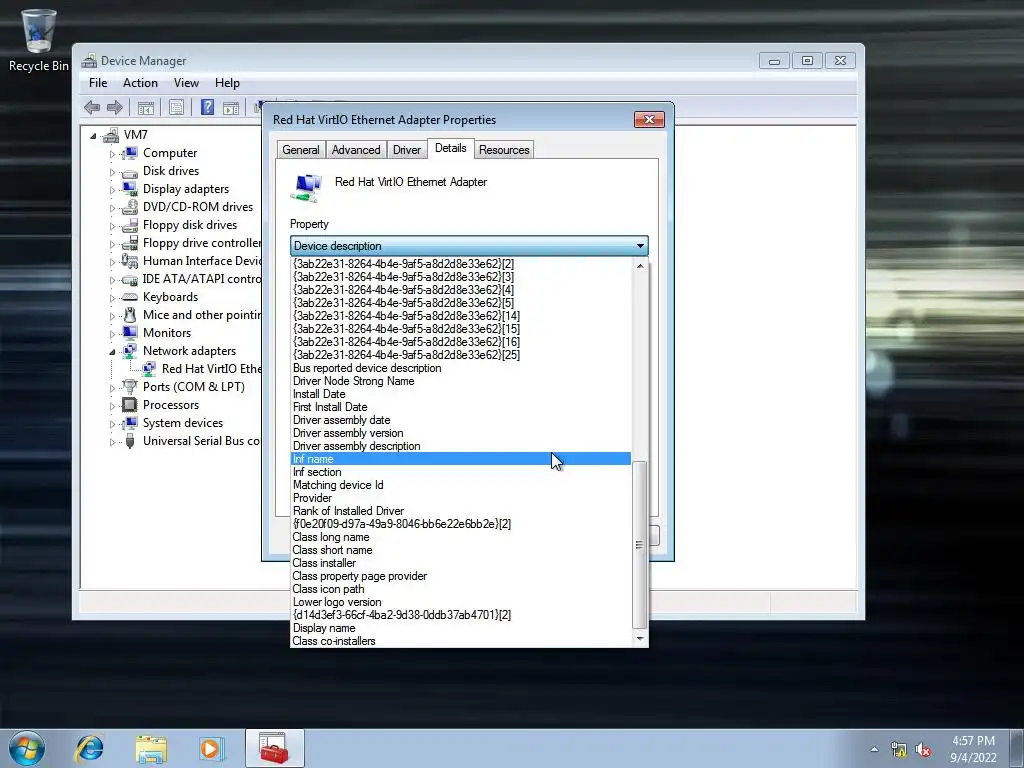Switch to the Driver tab
Screen dimensions: 1024x768
[407, 150]
